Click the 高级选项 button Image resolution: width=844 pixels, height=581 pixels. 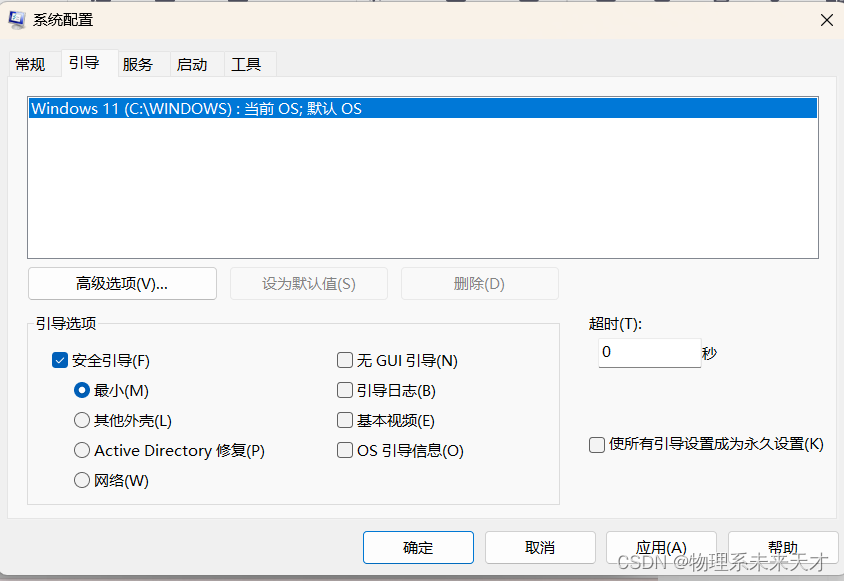point(122,283)
